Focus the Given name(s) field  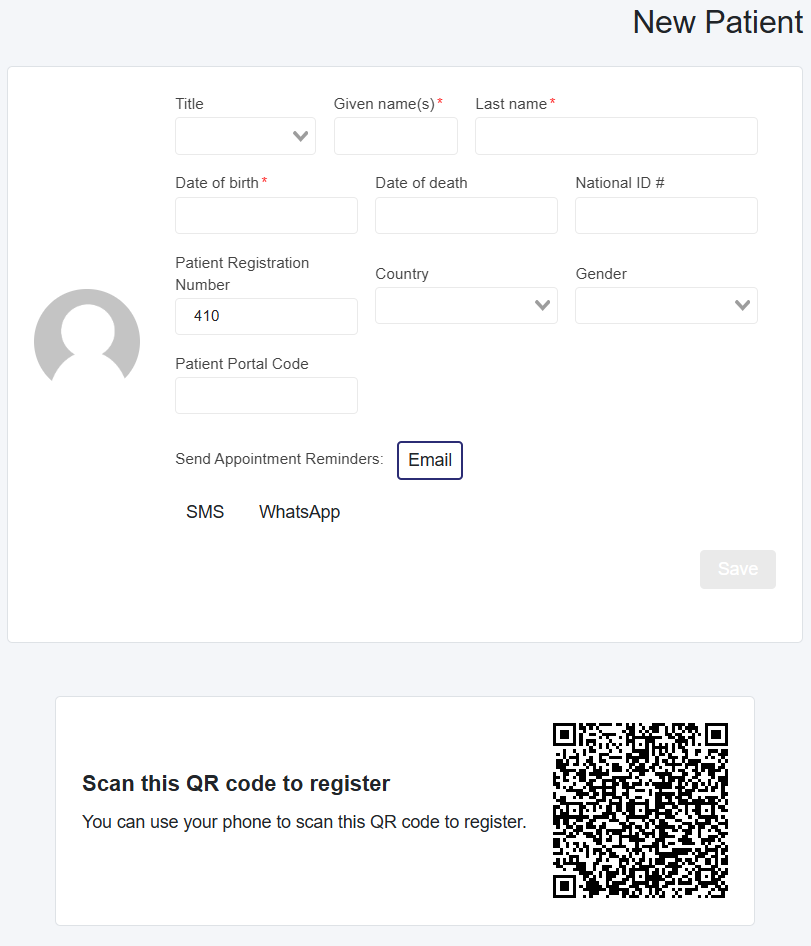396,136
